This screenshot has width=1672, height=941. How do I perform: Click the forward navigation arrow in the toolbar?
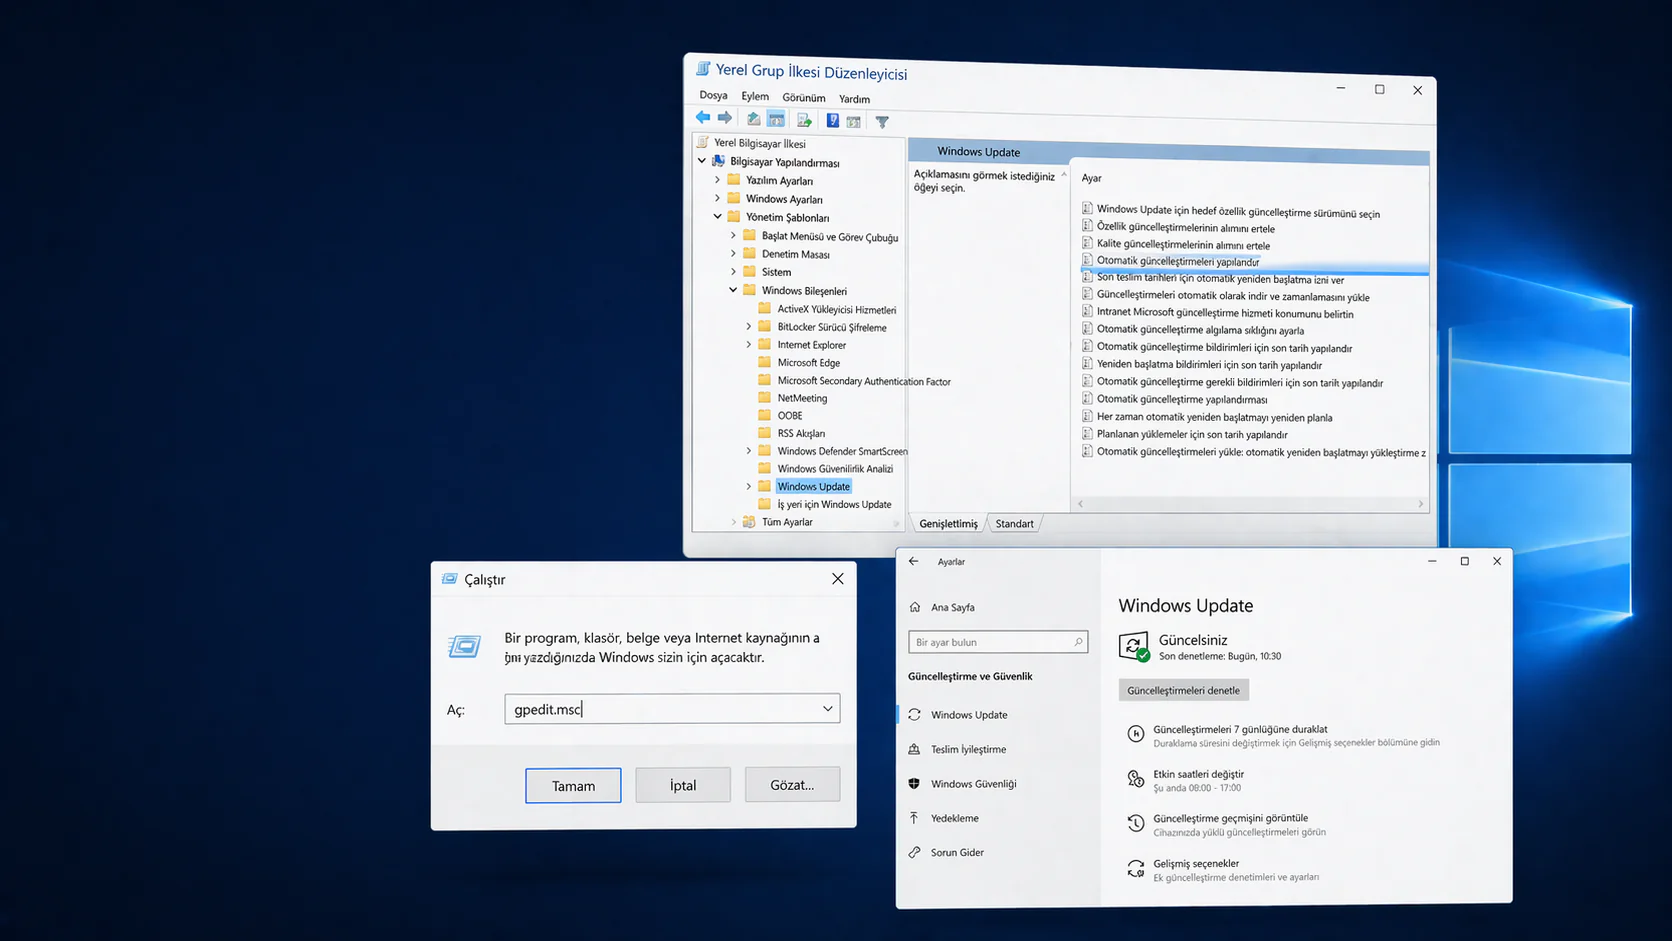coord(724,118)
